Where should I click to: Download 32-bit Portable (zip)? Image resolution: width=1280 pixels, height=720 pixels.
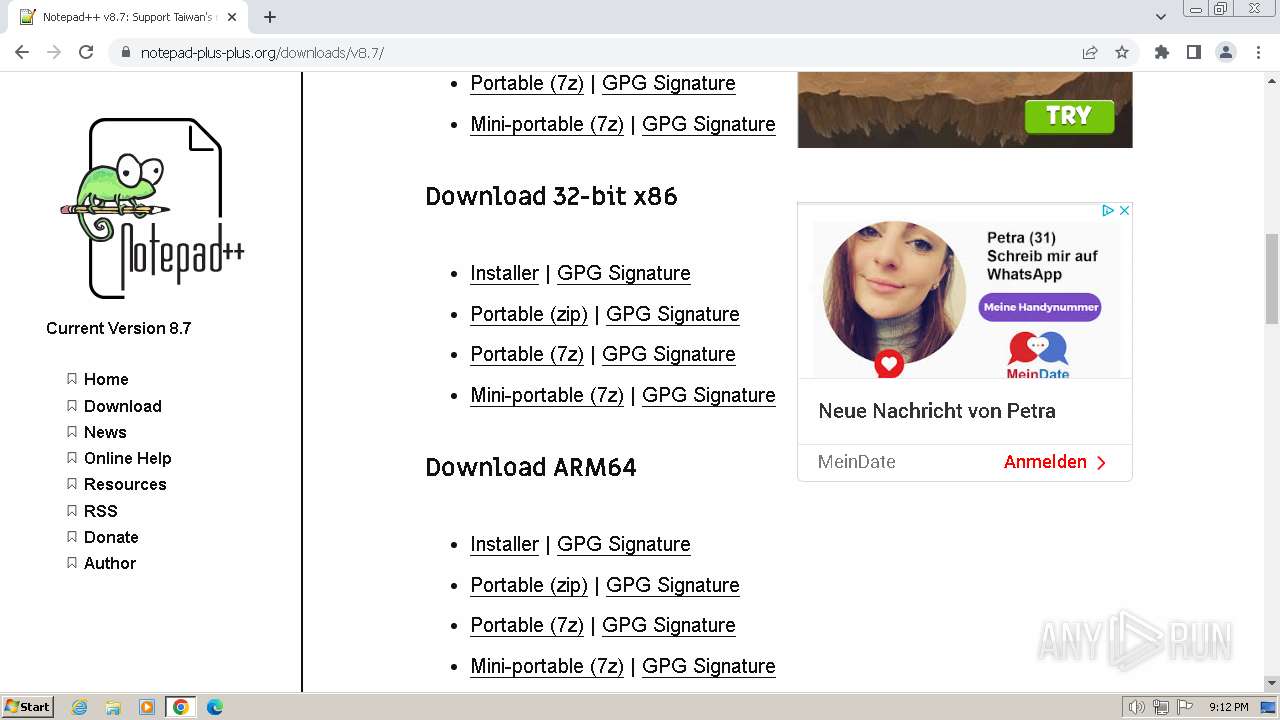tap(529, 314)
